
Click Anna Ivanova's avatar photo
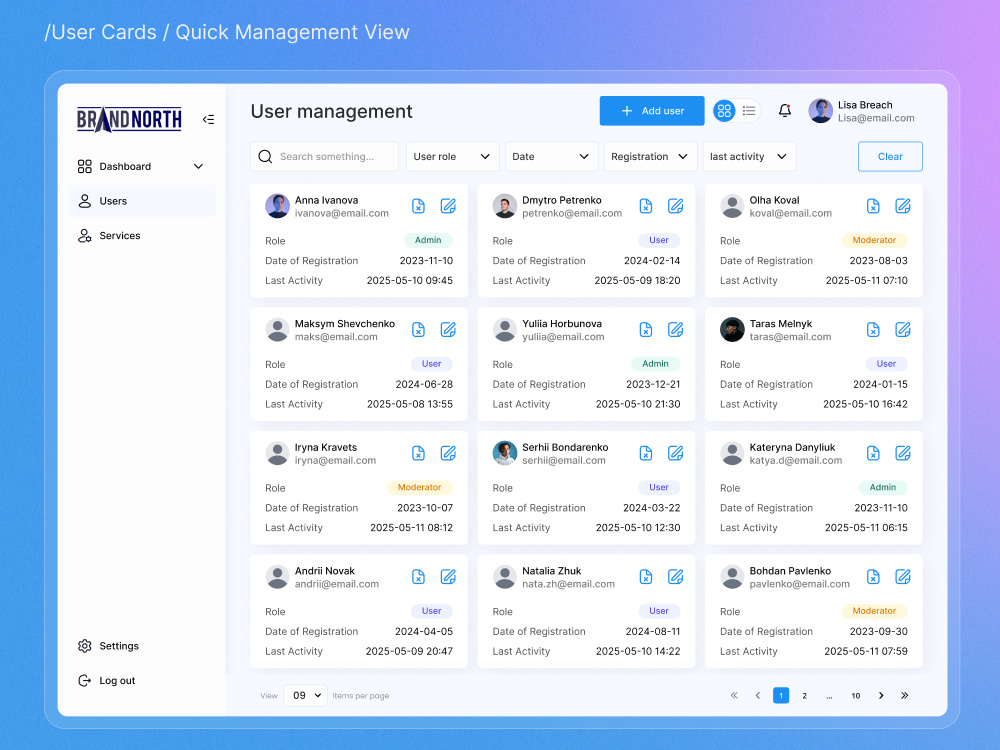tap(277, 206)
